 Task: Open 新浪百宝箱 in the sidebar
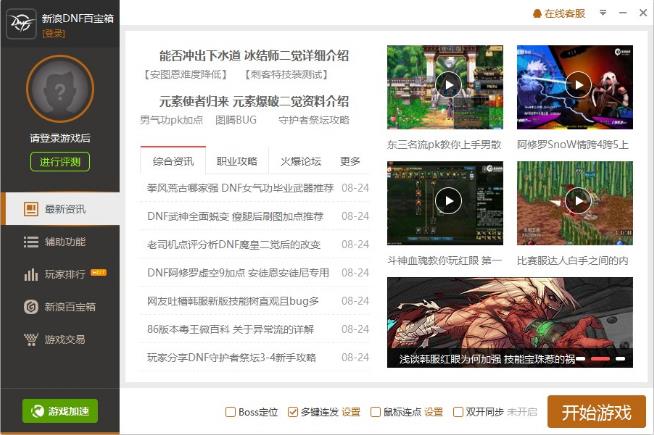(60, 307)
